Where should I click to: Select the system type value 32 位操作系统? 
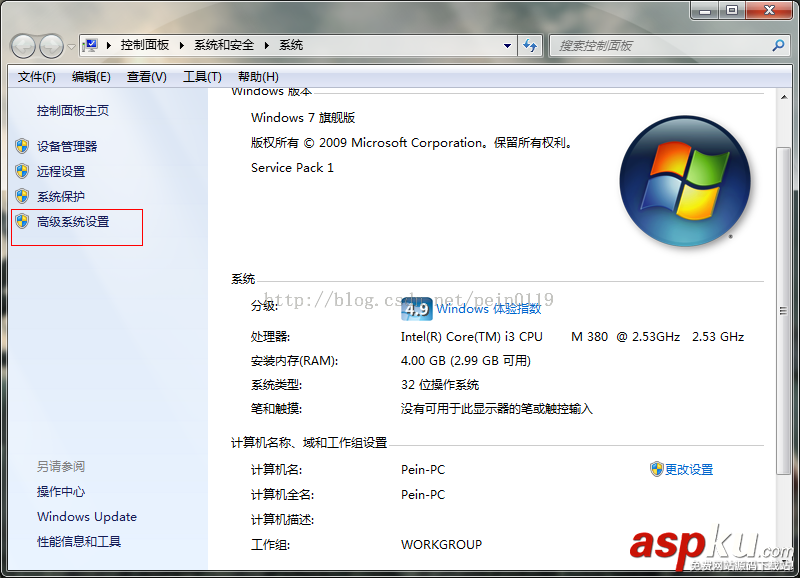440,385
